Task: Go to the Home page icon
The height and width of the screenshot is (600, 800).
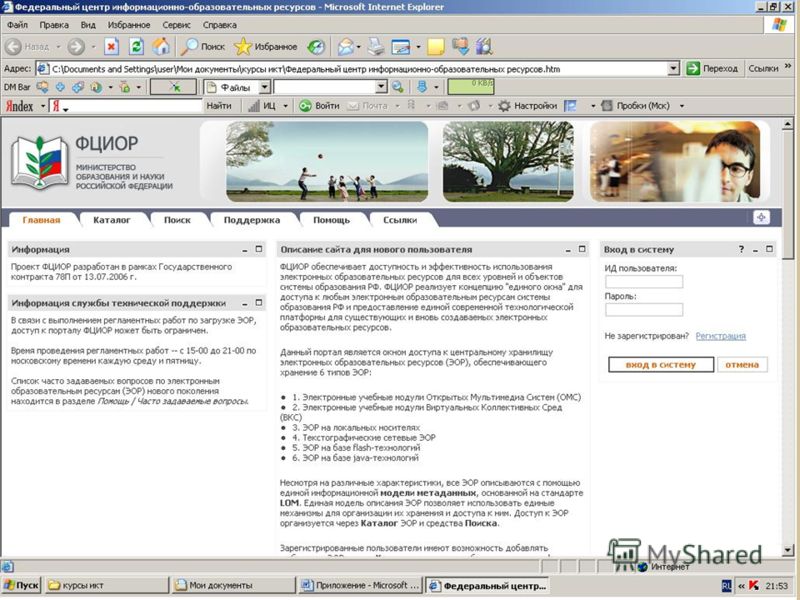Action: tap(161, 47)
